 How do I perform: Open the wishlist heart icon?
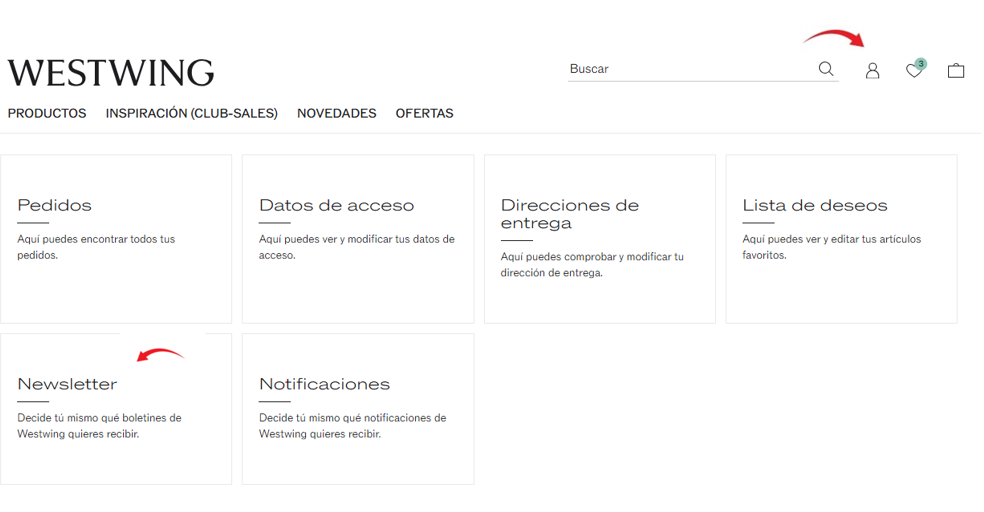click(x=914, y=70)
